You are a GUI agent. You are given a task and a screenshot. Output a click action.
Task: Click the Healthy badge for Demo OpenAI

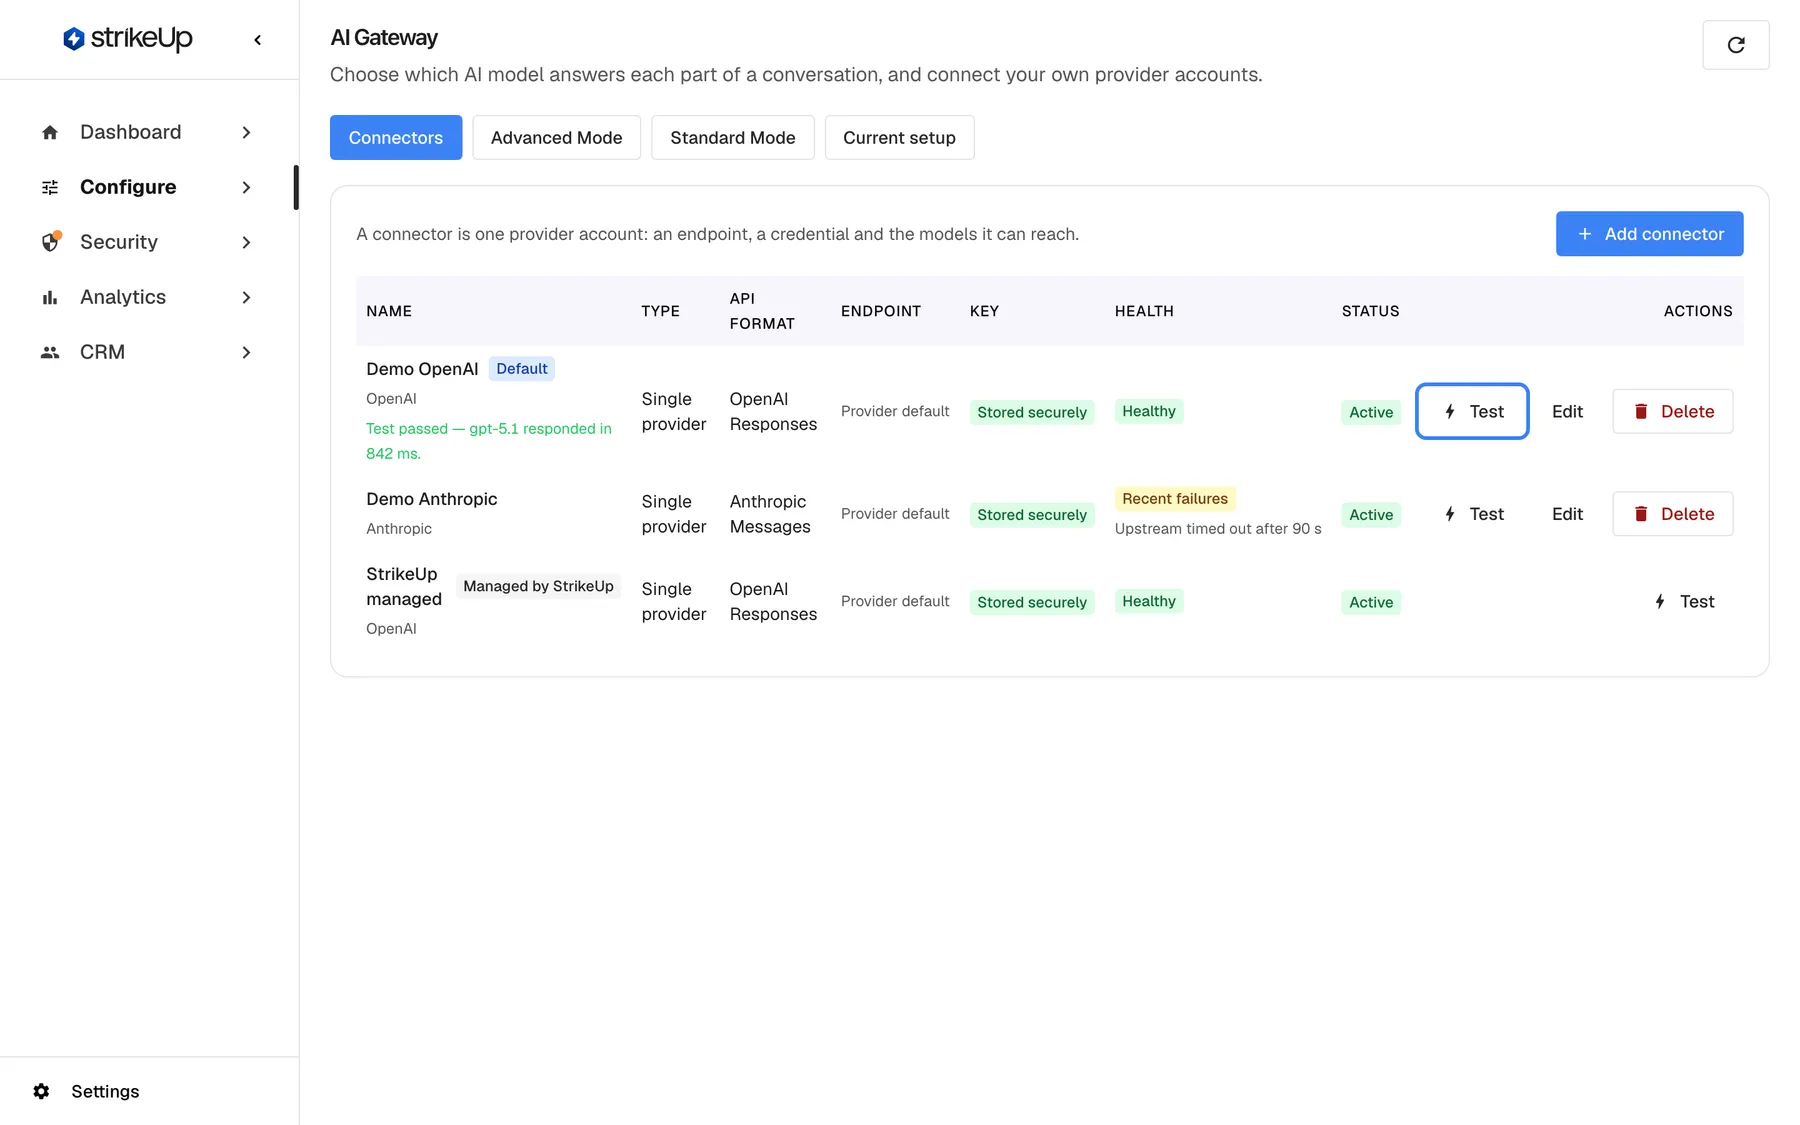point(1149,411)
